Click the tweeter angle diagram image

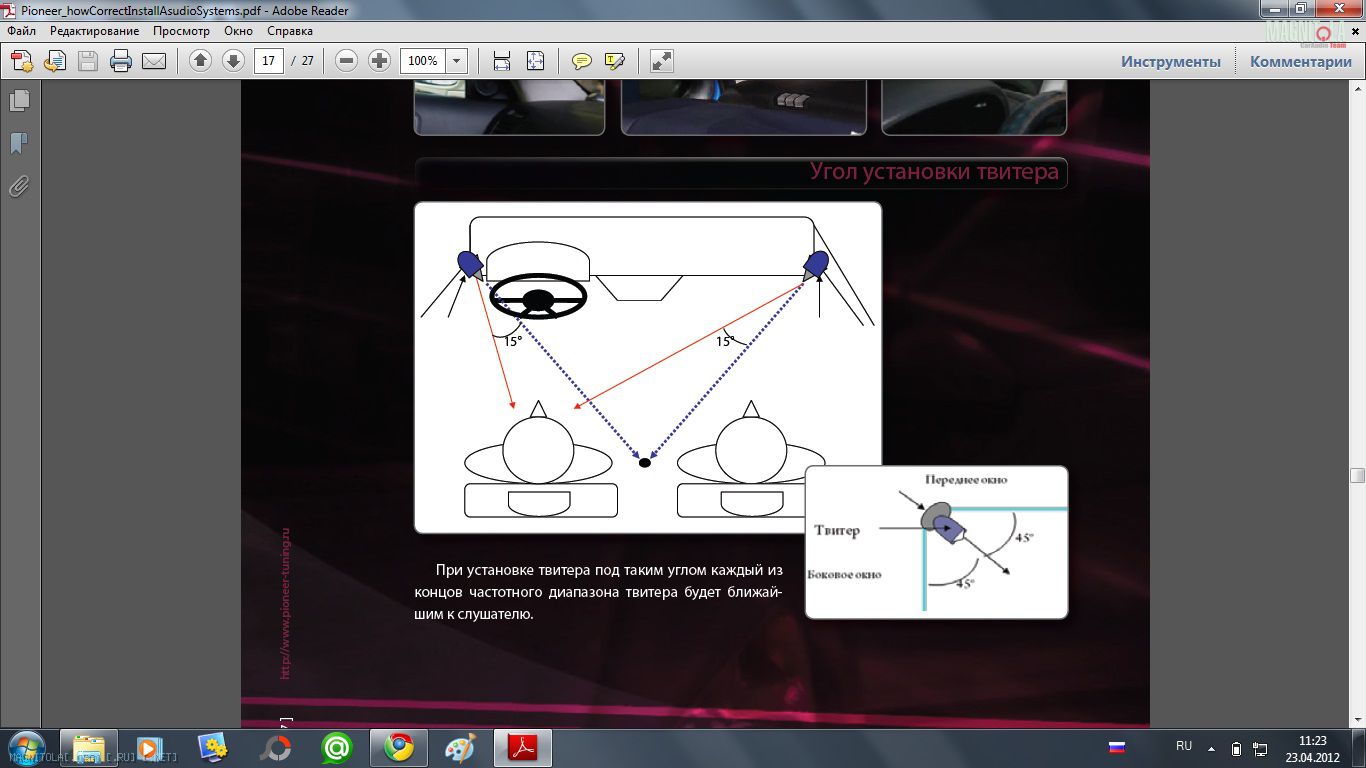[648, 367]
